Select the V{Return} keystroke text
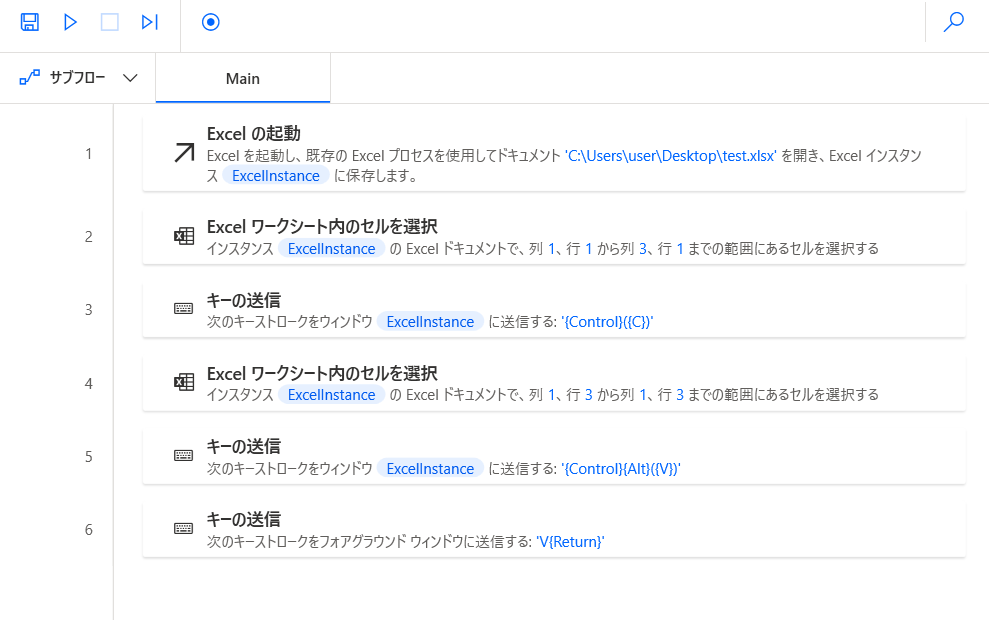Image resolution: width=989 pixels, height=620 pixels. coord(571,542)
